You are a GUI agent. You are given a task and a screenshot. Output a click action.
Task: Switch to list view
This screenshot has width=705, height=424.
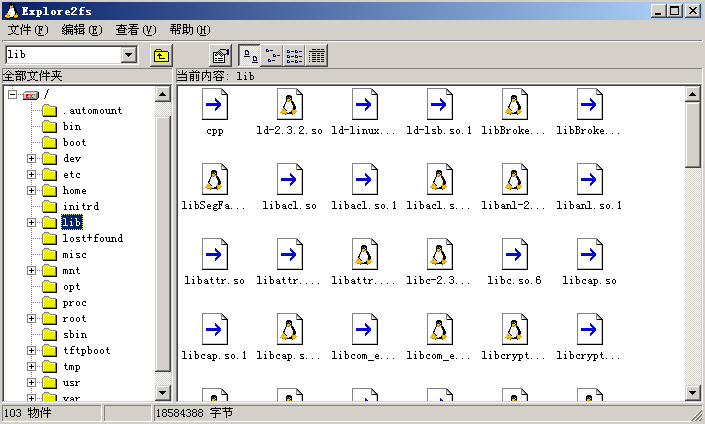pyautogui.click(x=294, y=56)
